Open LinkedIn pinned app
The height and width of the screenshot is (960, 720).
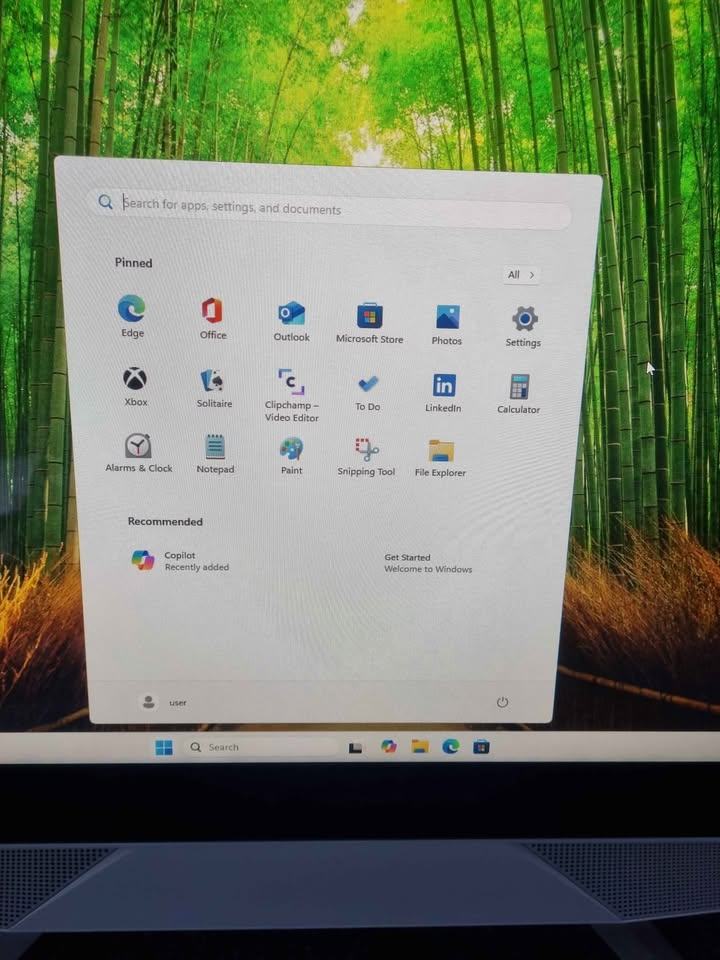(443, 393)
